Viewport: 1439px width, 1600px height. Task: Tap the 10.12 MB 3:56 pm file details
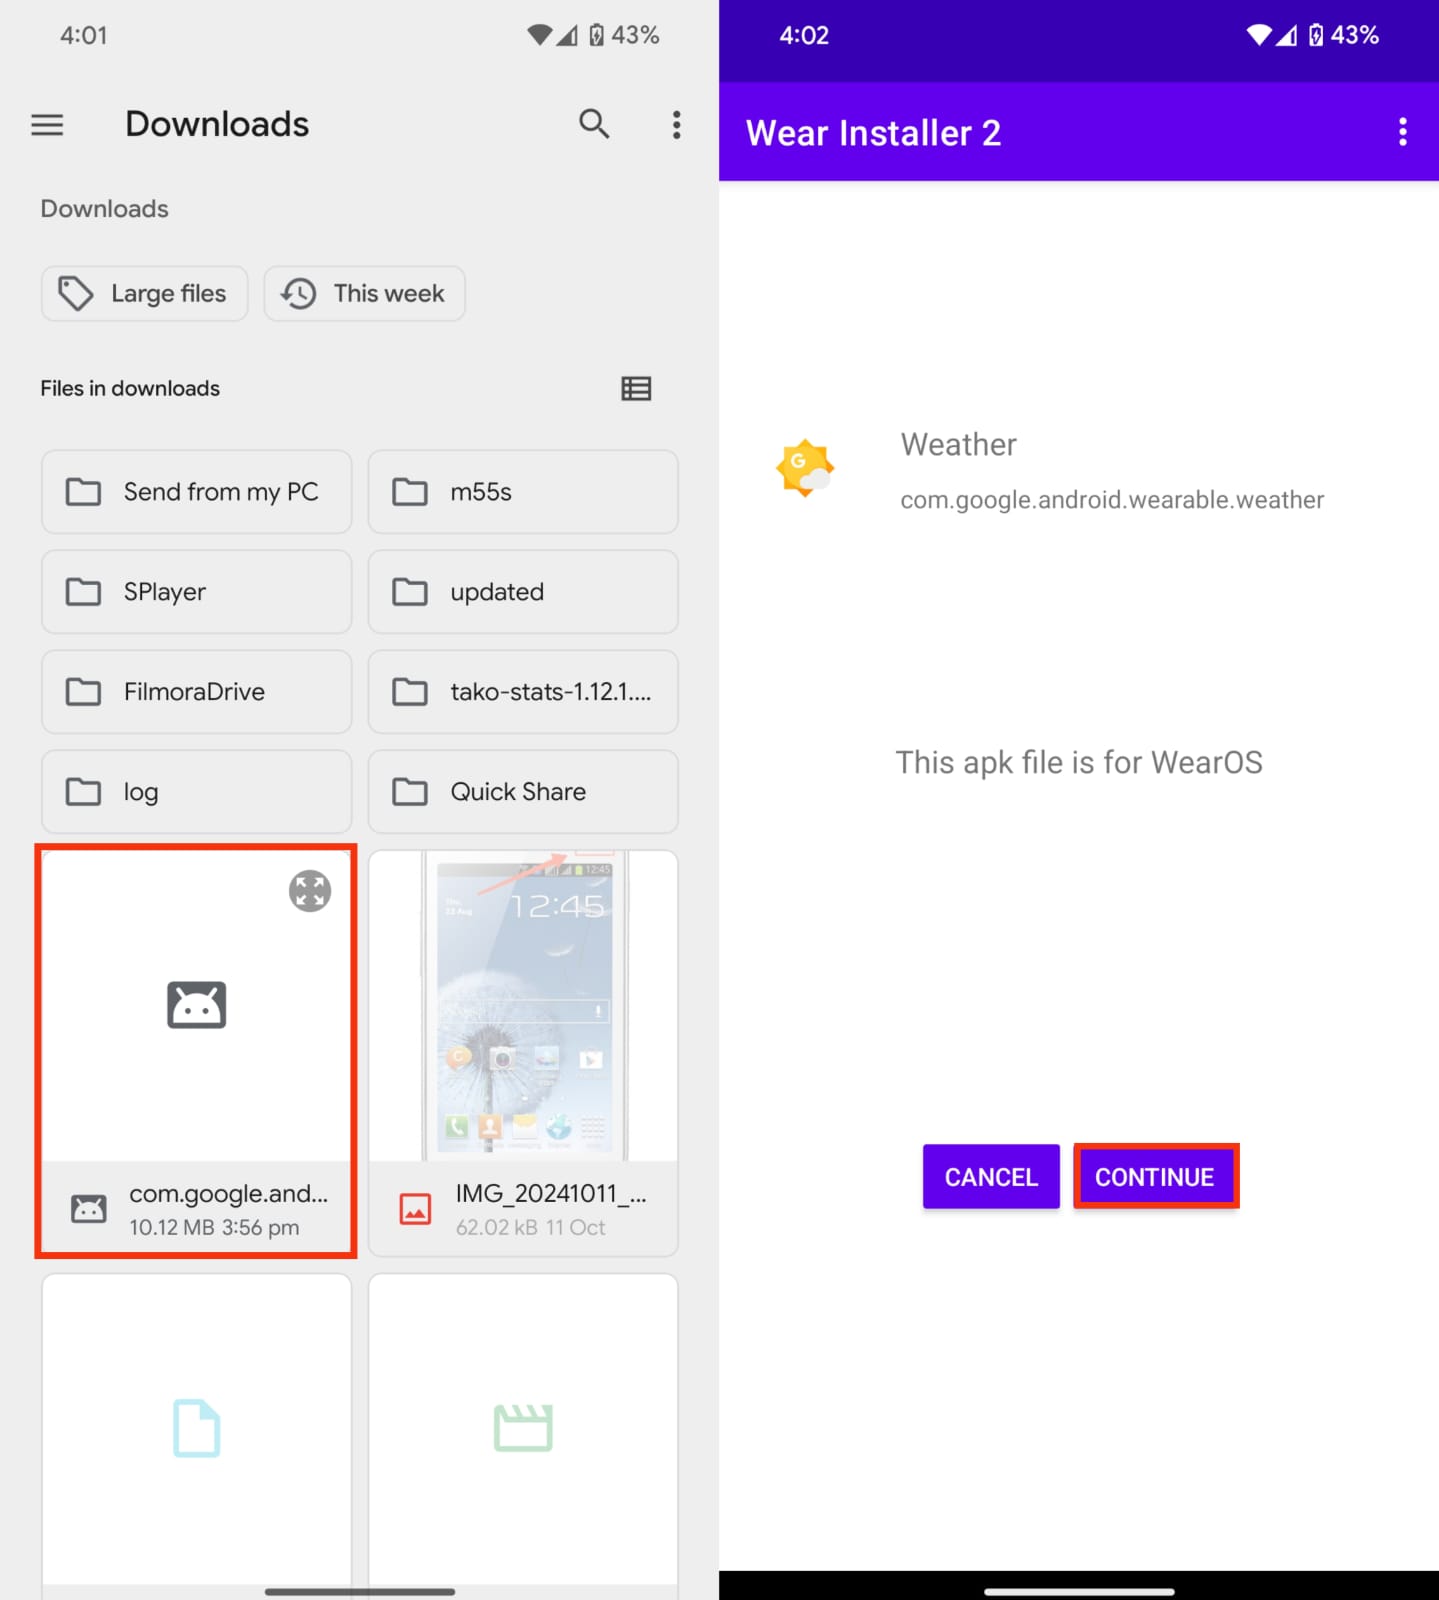214,1227
